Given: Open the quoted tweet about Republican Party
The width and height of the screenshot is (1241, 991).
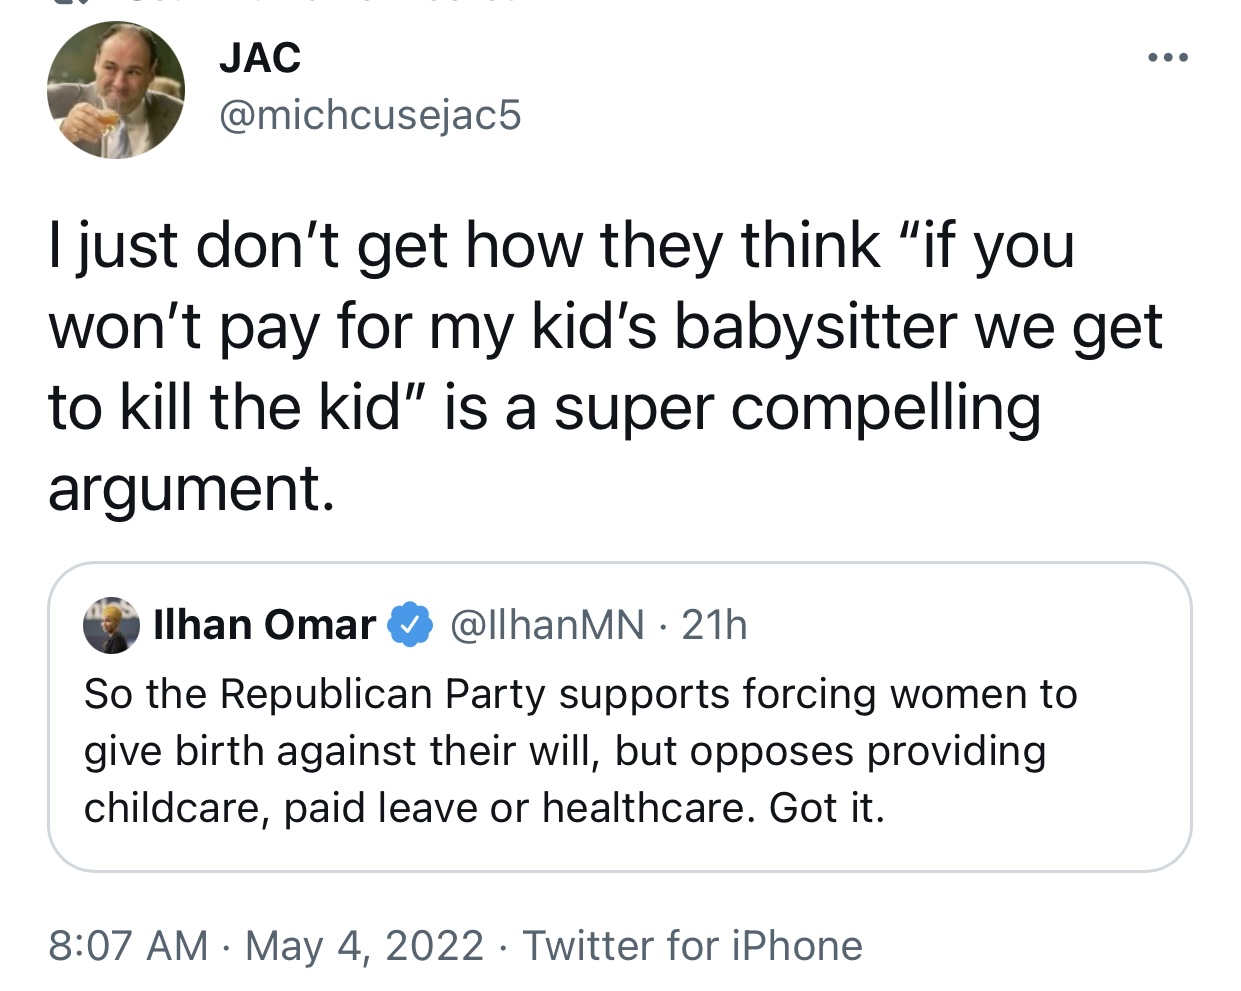Looking at the screenshot, I should pos(620,717).
